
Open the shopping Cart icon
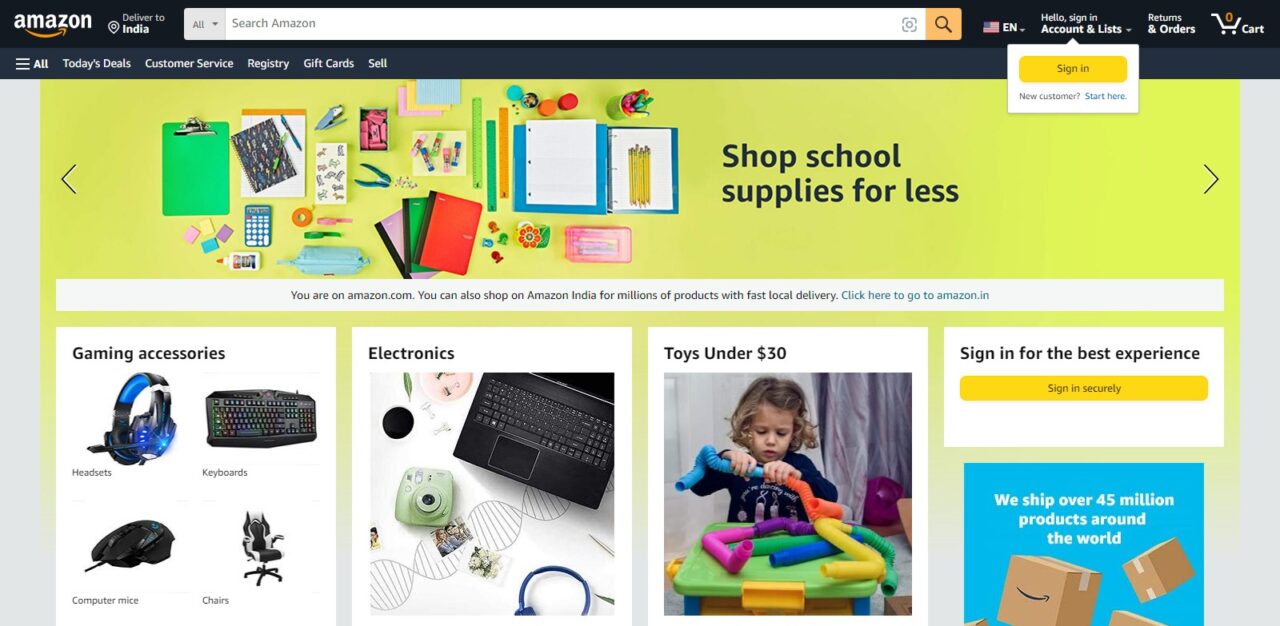click(1237, 23)
